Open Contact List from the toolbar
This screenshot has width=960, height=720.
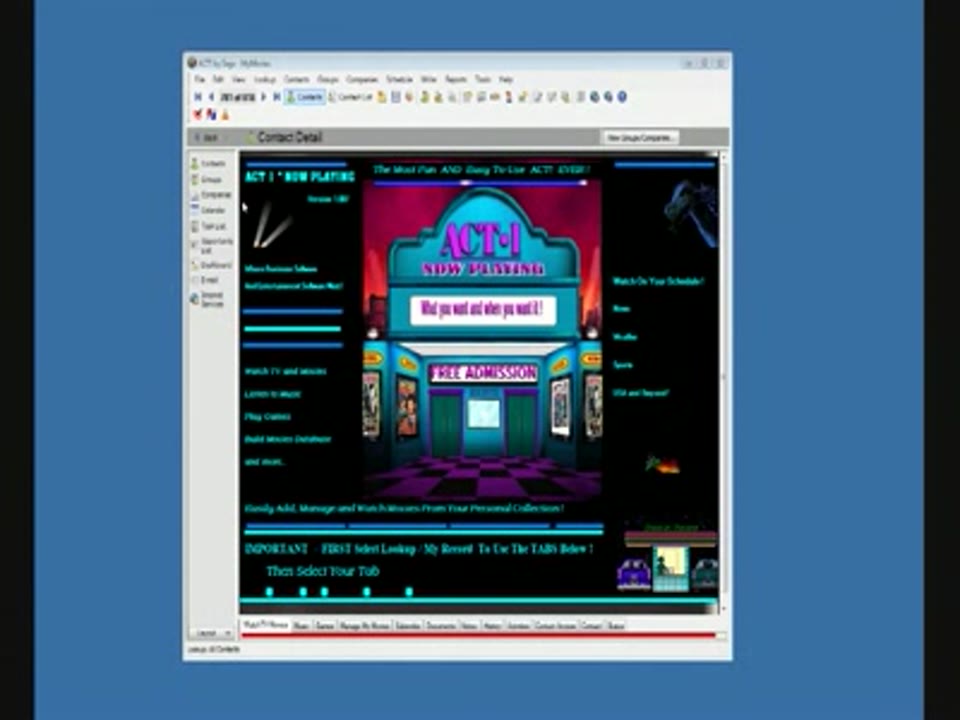350,97
